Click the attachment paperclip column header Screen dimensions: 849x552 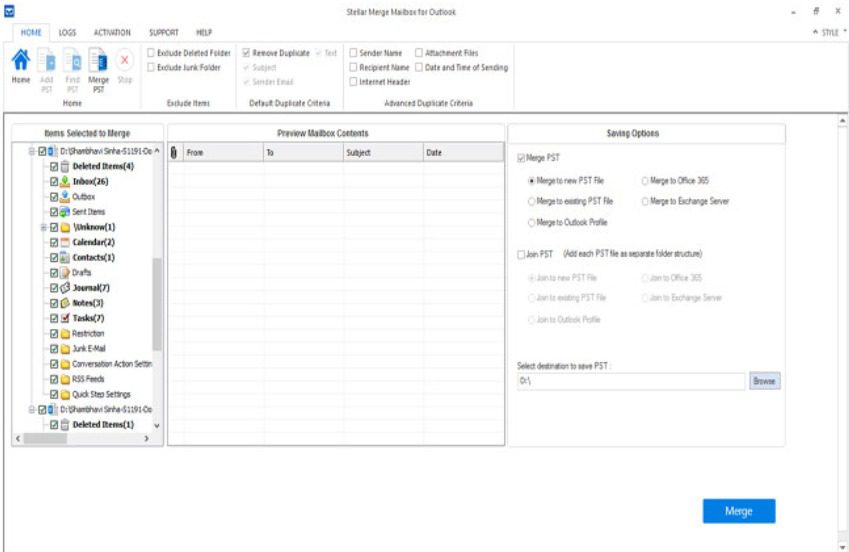tap(175, 153)
